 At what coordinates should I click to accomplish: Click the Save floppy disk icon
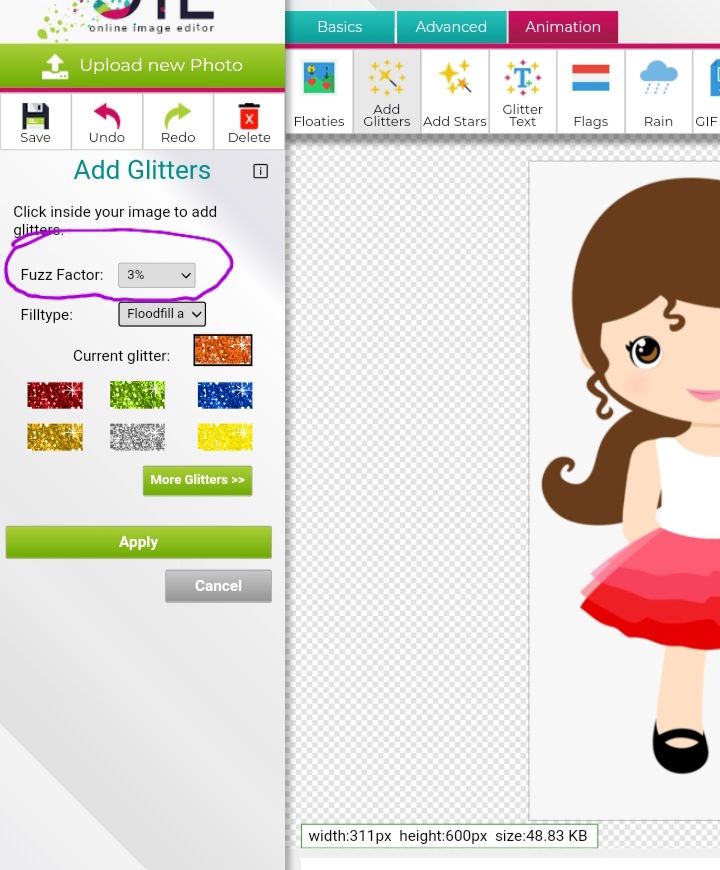coord(35,121)
